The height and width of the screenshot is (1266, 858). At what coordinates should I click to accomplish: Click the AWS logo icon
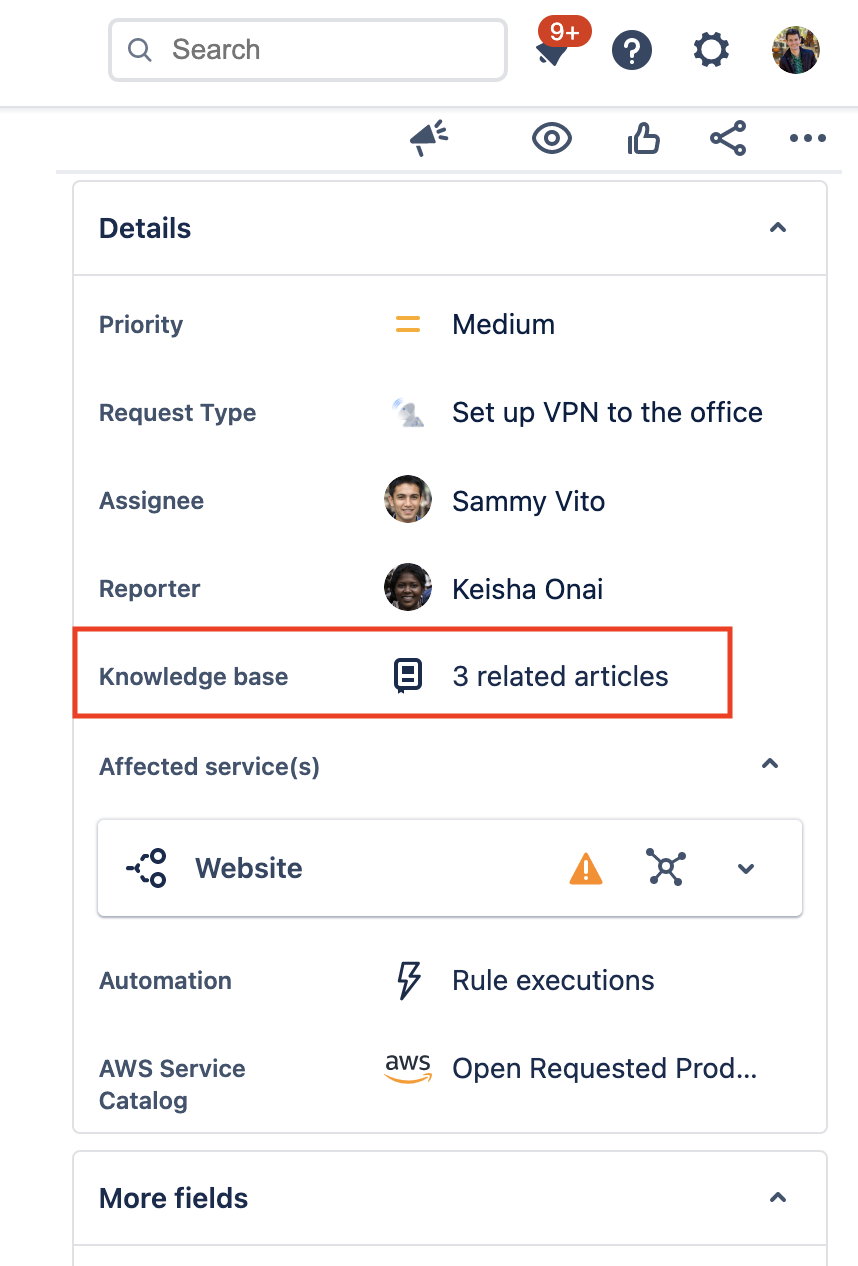coord(408,1068)
